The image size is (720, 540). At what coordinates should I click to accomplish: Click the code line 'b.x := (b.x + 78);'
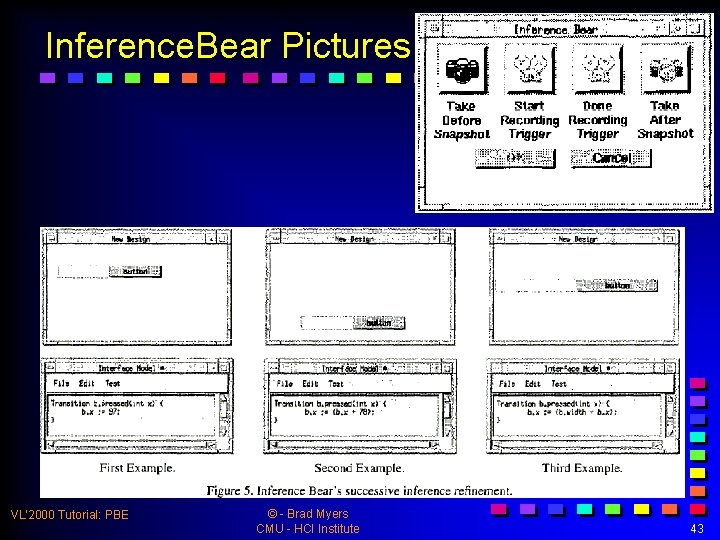click(x=339, y=412)
